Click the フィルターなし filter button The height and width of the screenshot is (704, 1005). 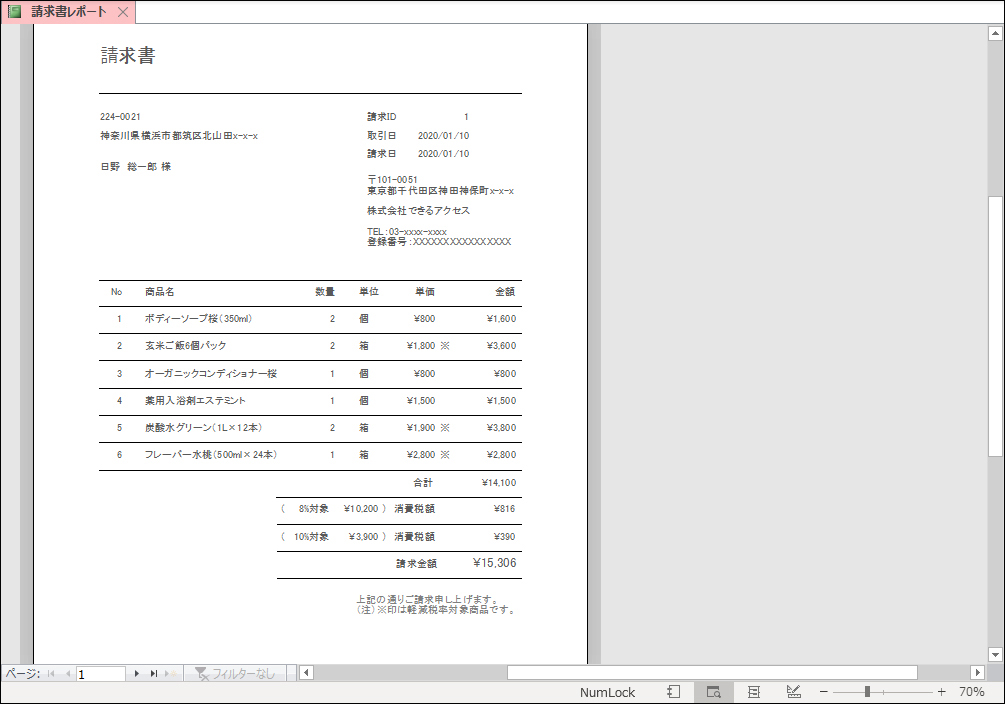pos(236,673)
